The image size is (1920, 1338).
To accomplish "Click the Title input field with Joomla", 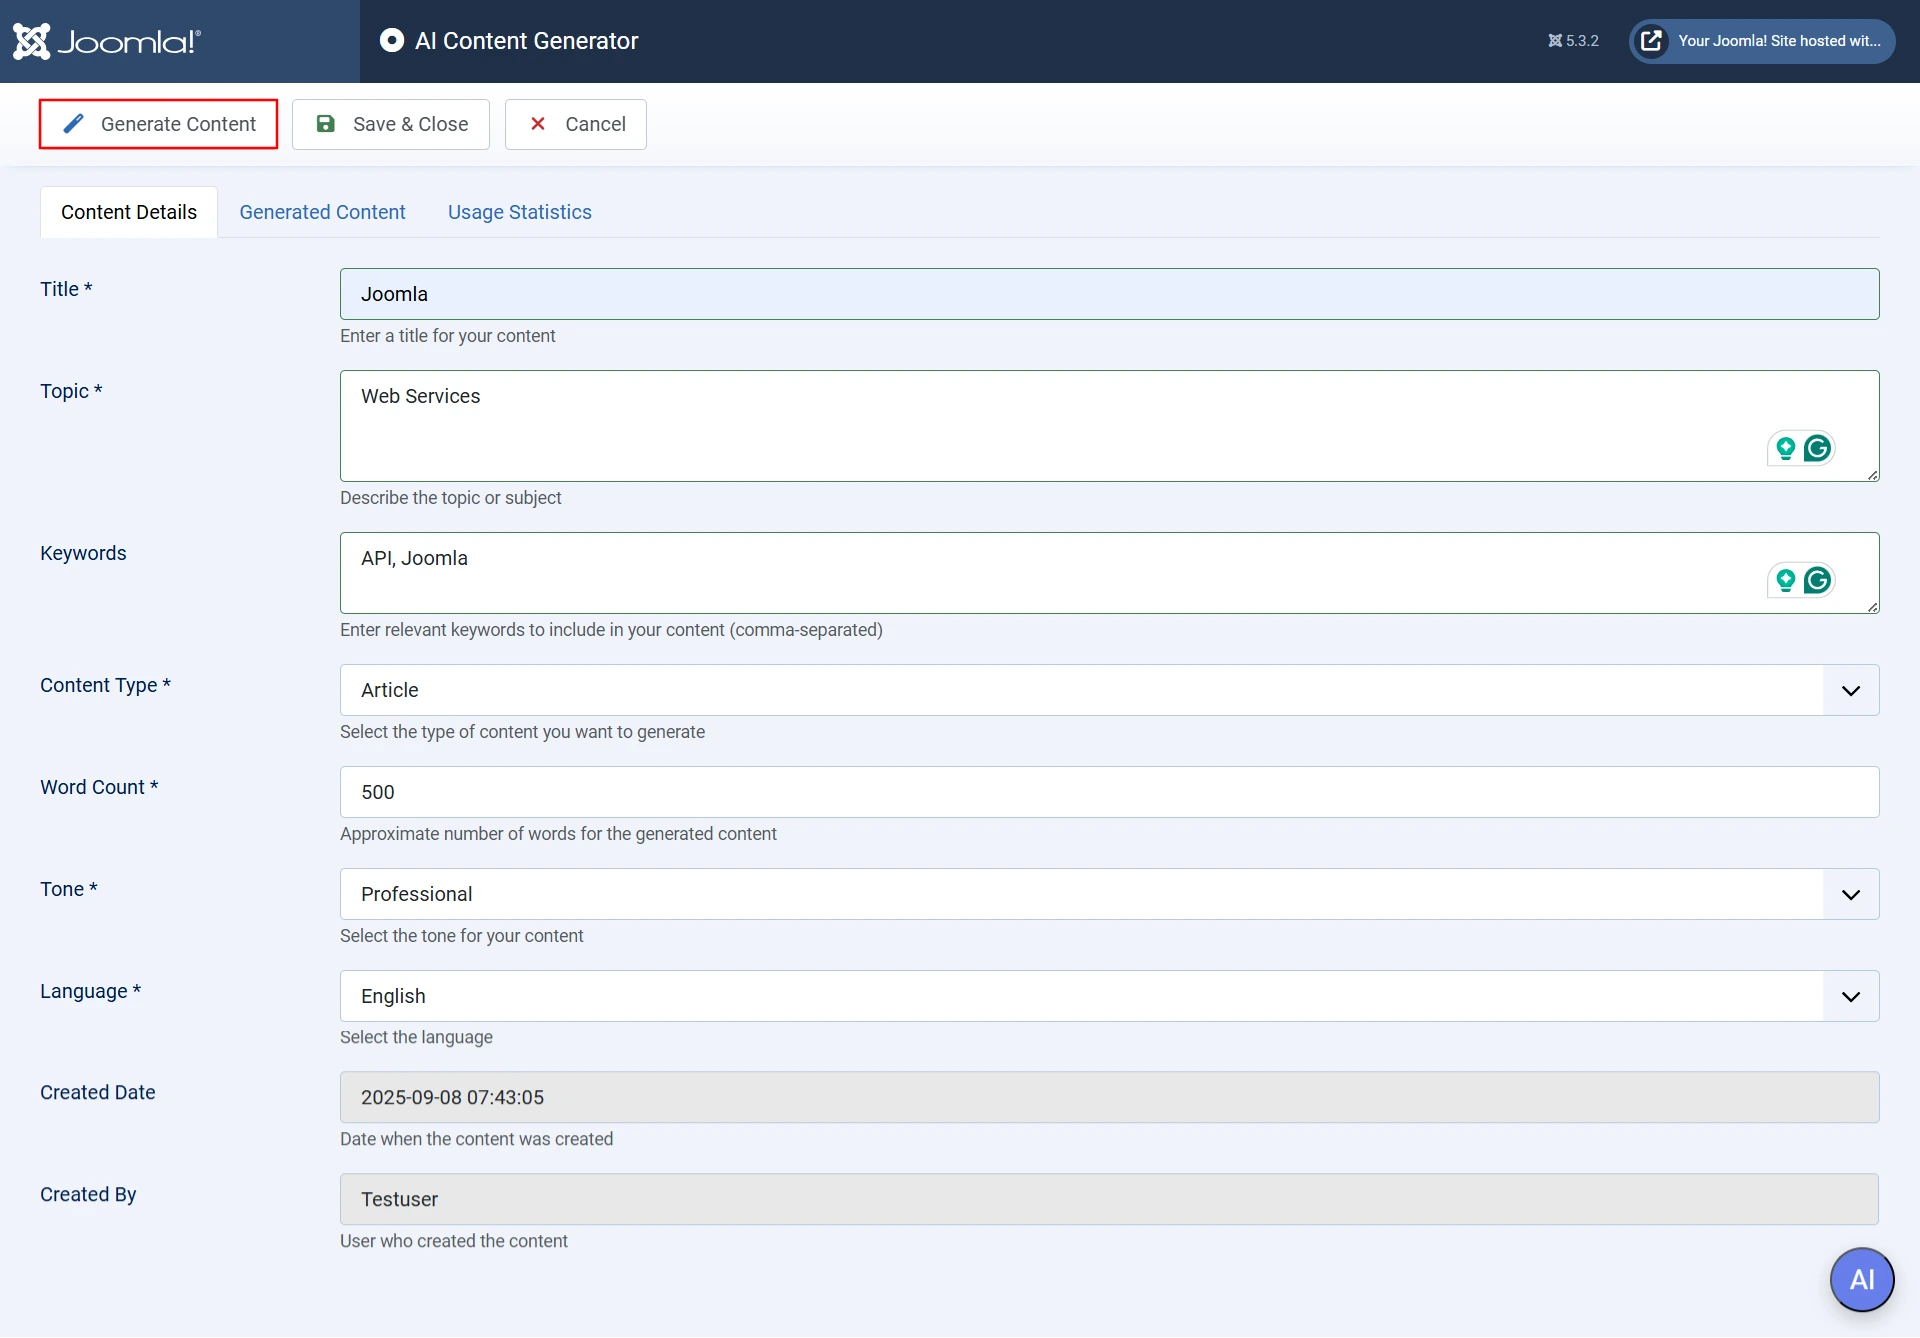I will coord(1110,294).
